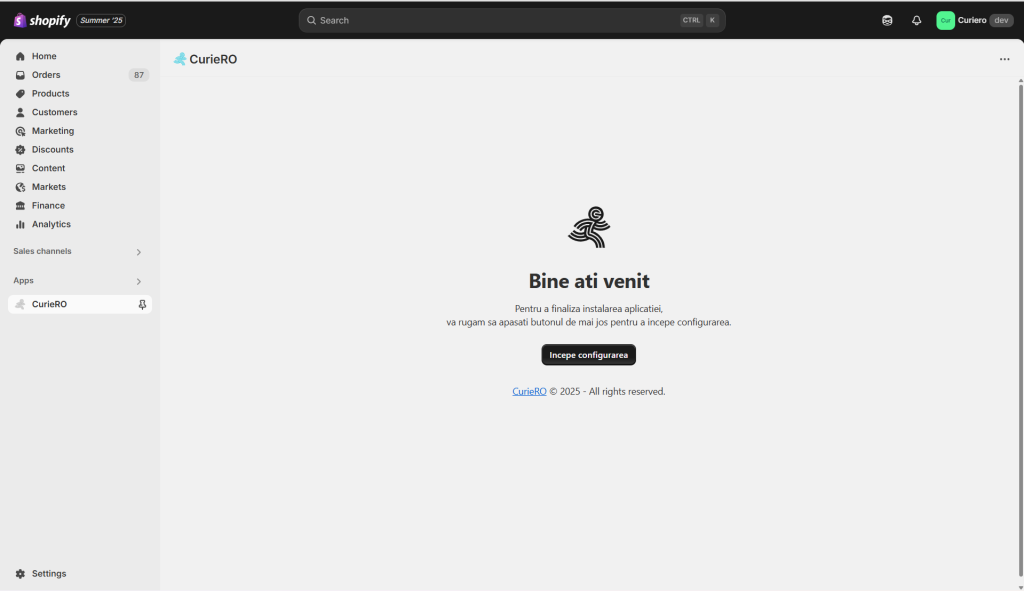
Task: Click the Markets globe icon
Action: point(20,187)
